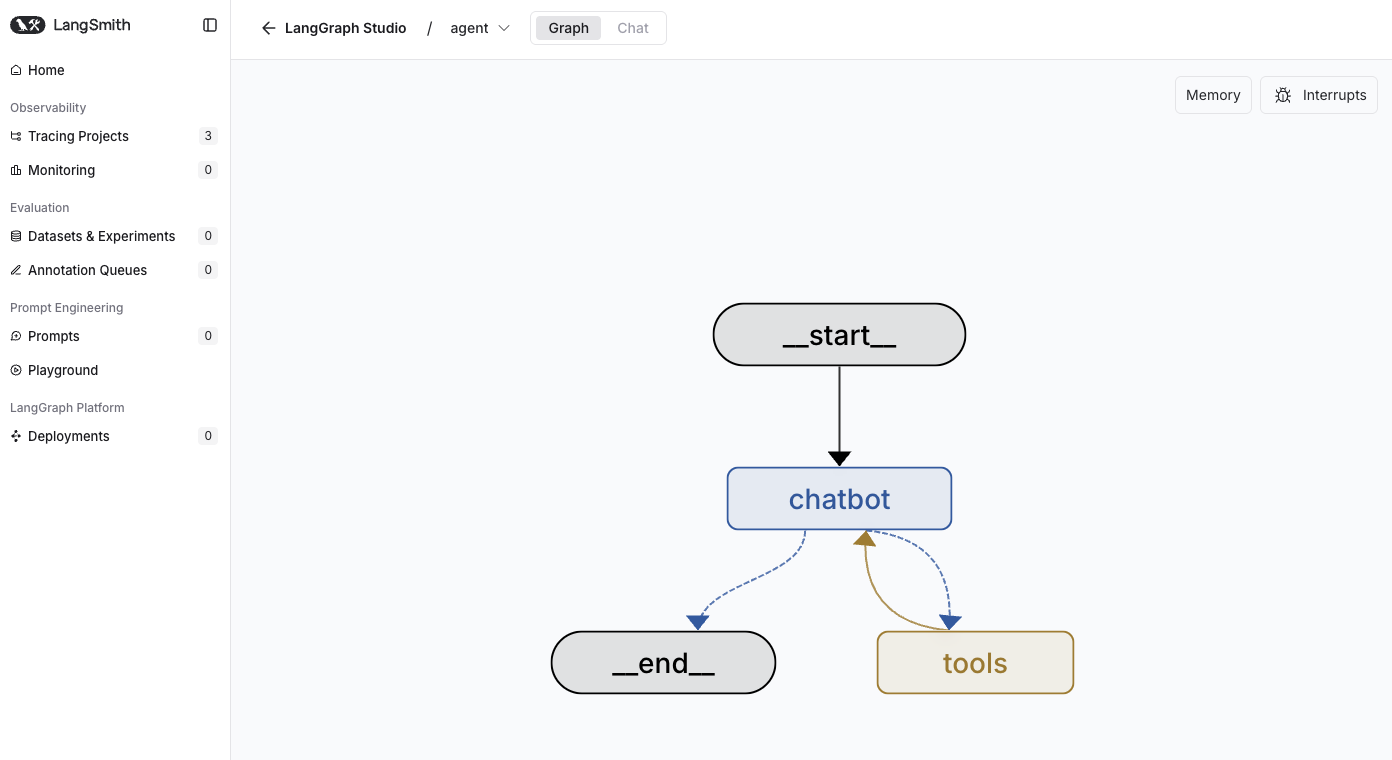Click the LangGraph Platform section heading
The image size is (1392, 760).
(x=67, y=408)
